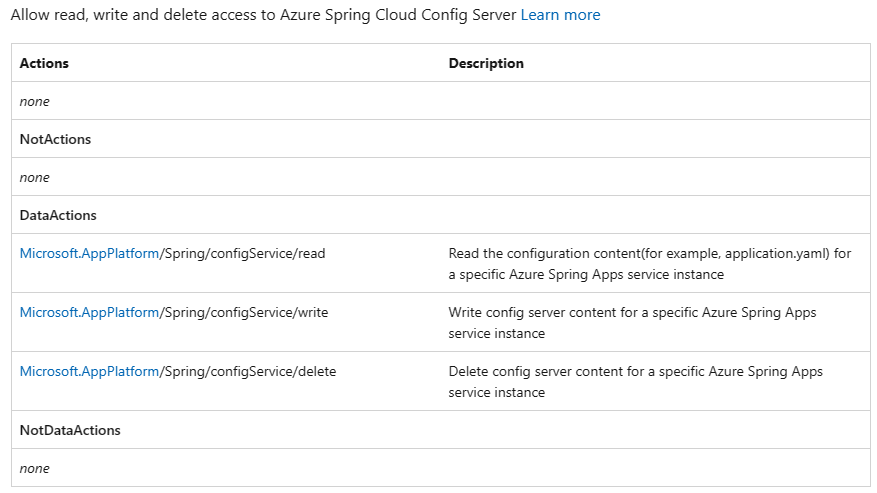Click the NotDataActions section row
The height and width of the screenshot is (493, 877).
click(x=441, y=430)
